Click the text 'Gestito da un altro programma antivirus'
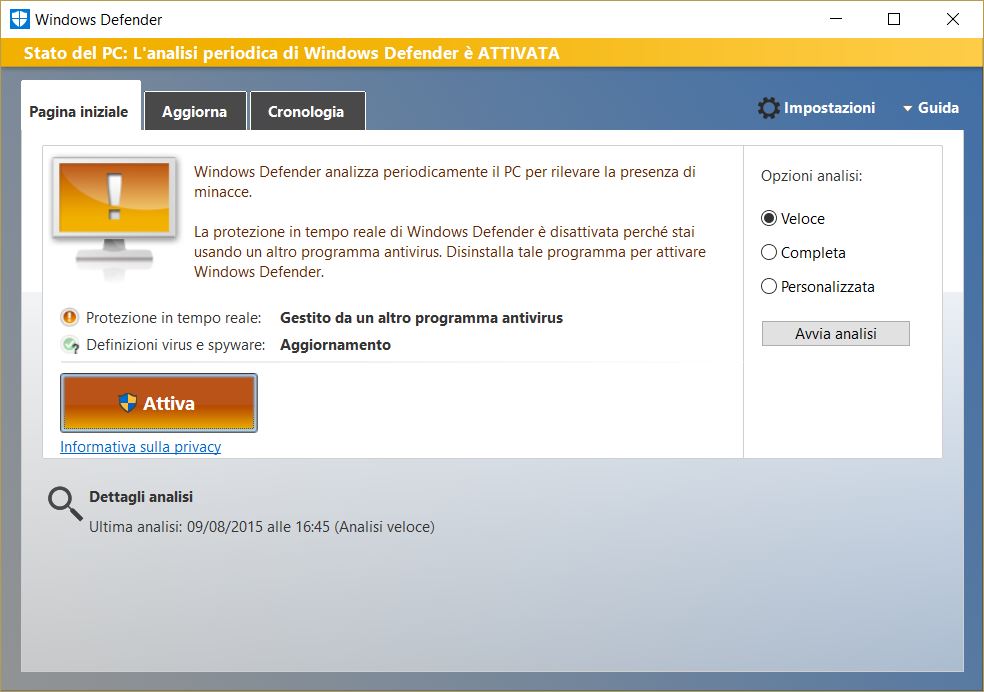Screen dimensions: 984x692 421,318
